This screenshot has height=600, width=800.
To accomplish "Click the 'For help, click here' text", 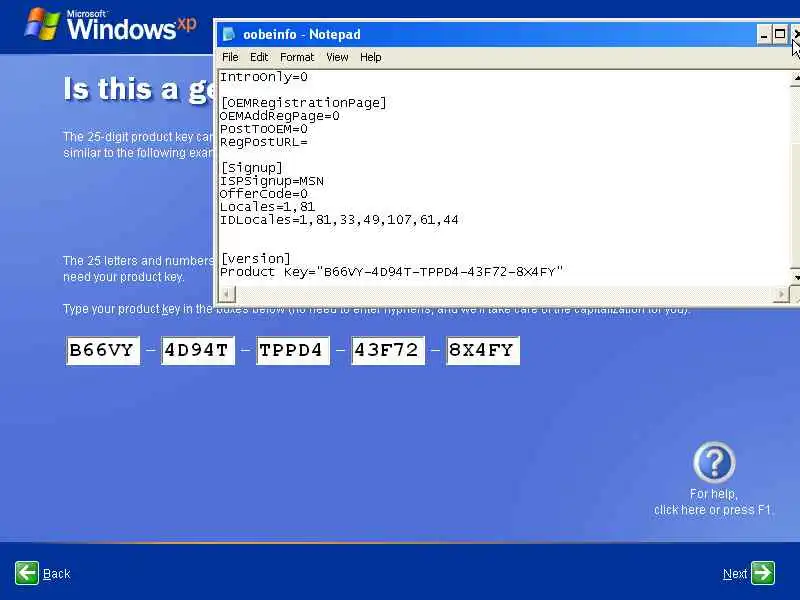I will tap(713, 502).
